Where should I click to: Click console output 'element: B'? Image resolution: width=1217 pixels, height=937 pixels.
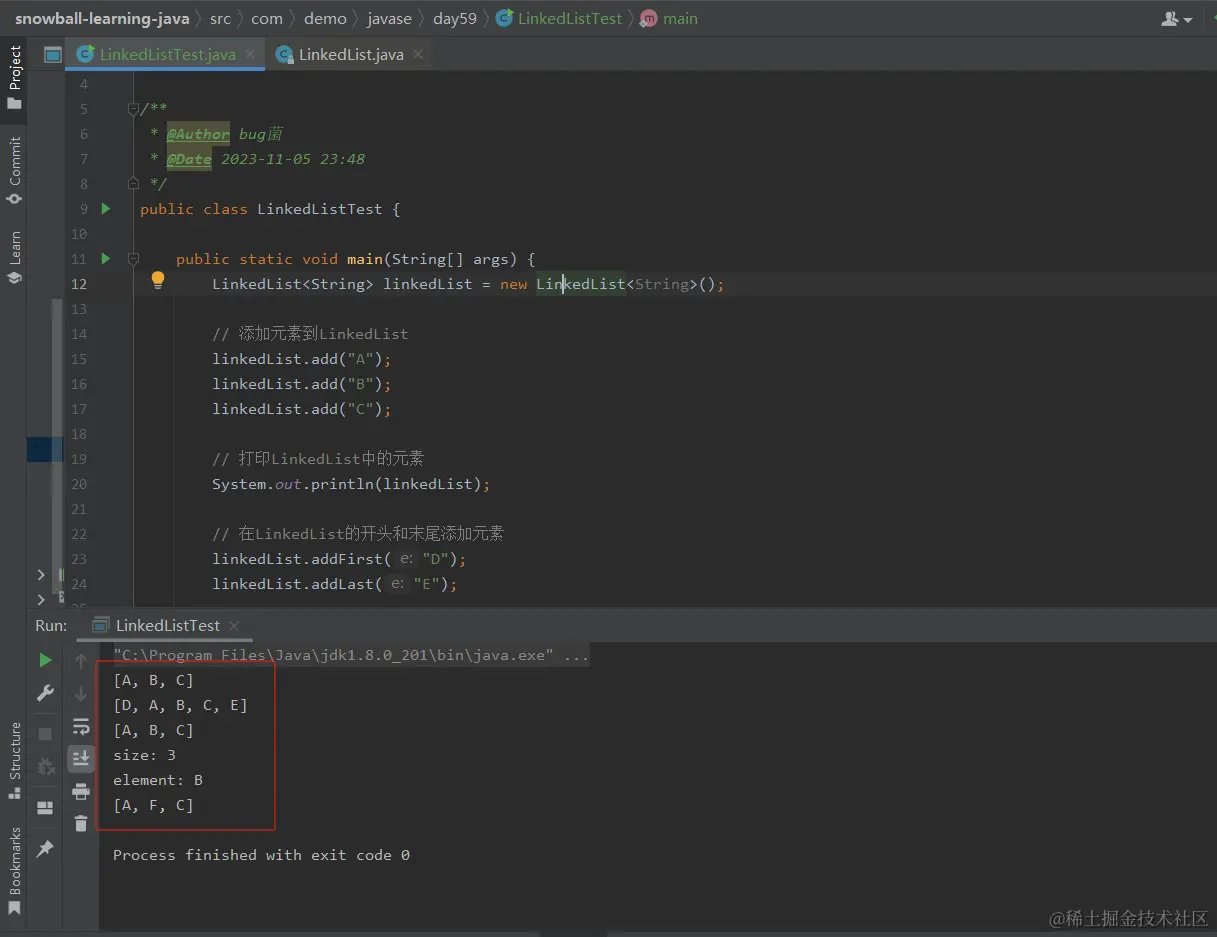158,780
